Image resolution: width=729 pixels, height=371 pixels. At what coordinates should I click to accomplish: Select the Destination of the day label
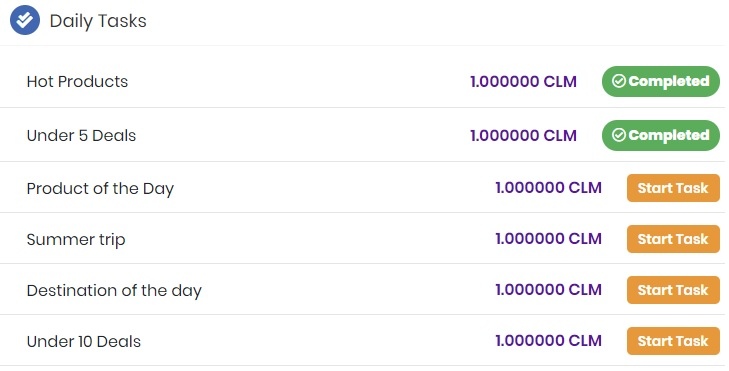pyautogui.click(x=114, y=291)
